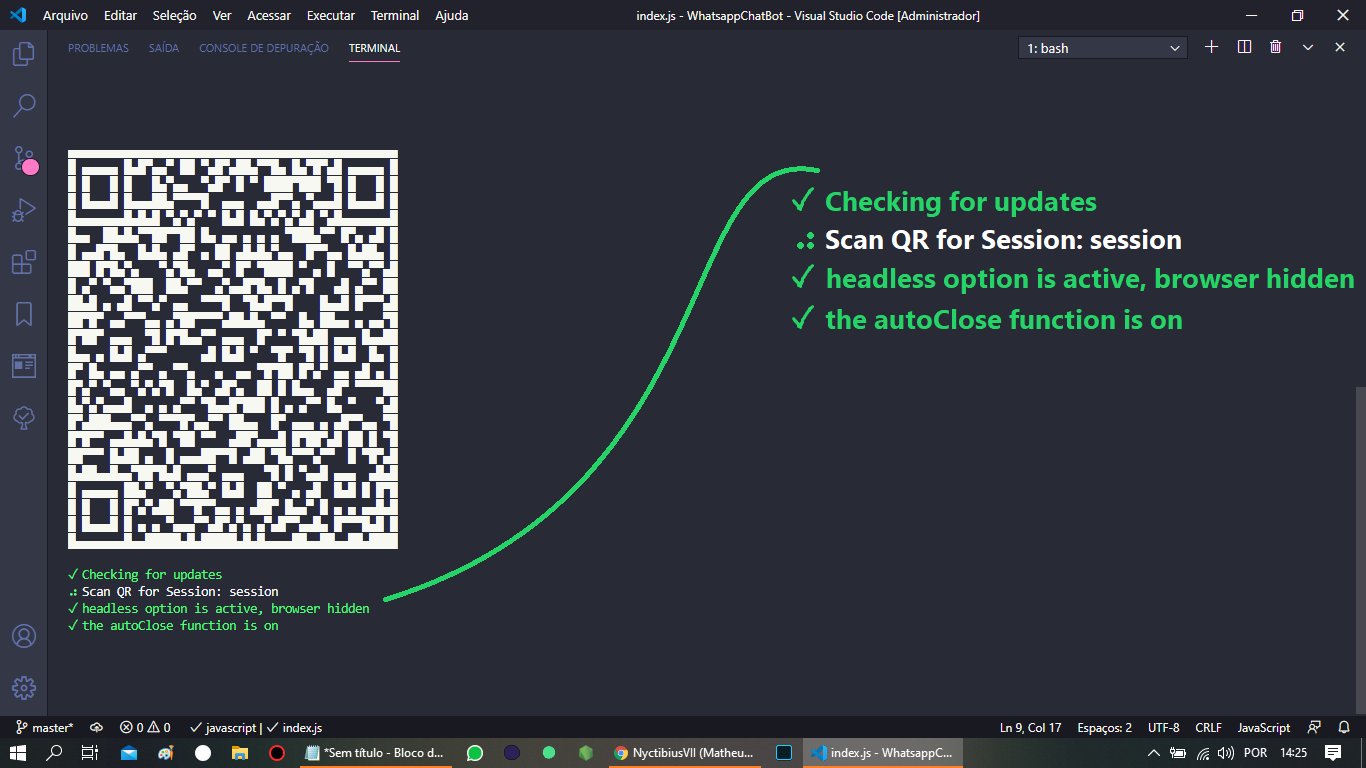This screenshot has height=768, width=1366.
Task: Click the QR code in terminal
Action: click(x=233, y=349)
